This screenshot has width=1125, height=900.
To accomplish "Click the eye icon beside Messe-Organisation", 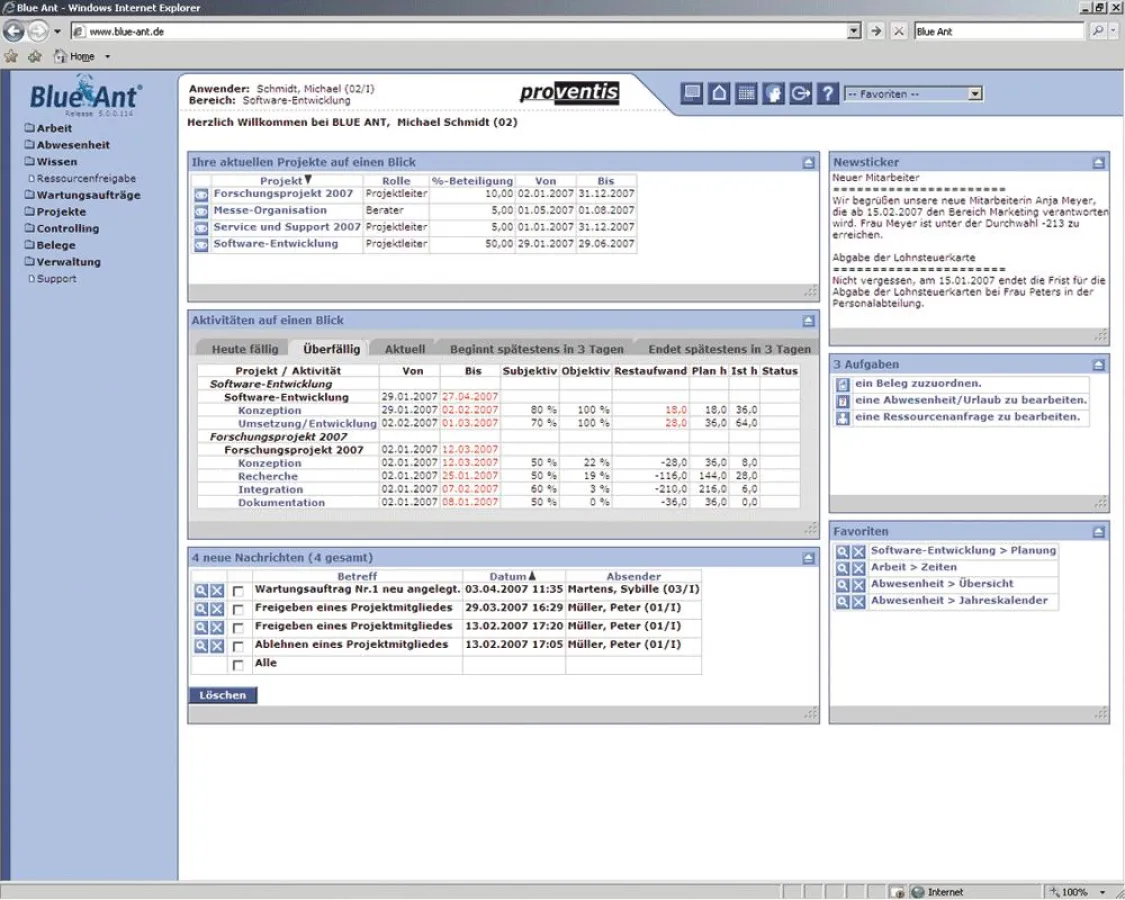I will pos(201,212).
